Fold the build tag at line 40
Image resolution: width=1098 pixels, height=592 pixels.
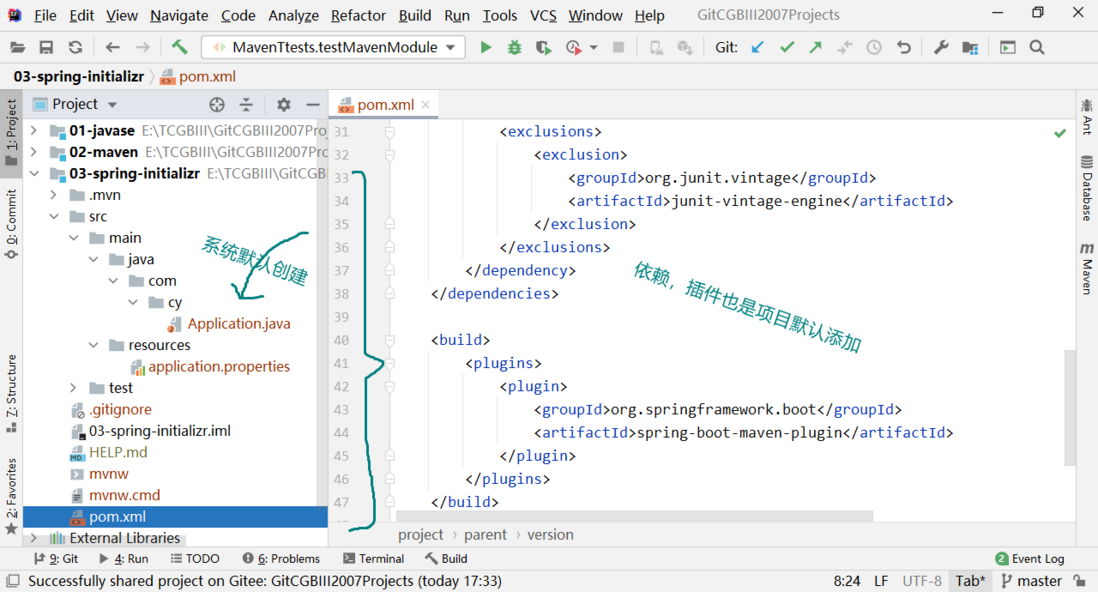pos(390,340)
